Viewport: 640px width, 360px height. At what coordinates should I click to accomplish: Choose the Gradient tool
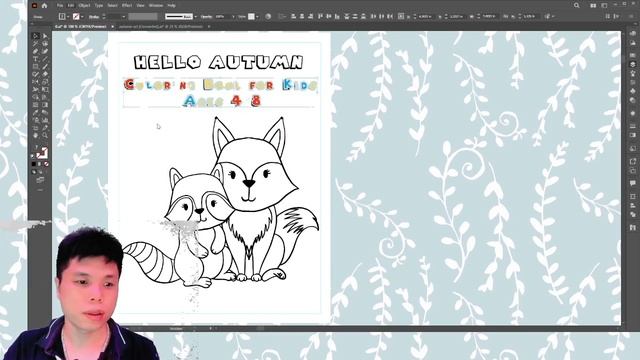[x=45, y=104]
